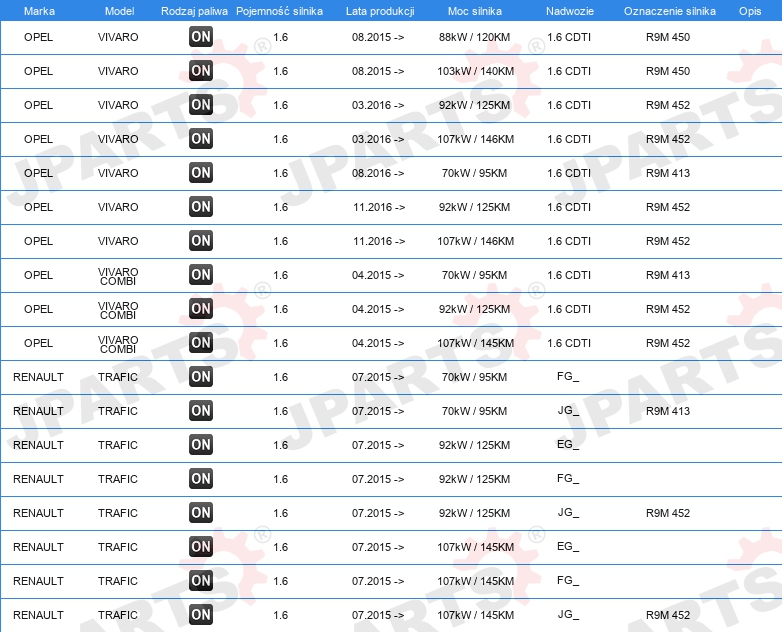
Task: Click '1.6 CDTI' in the 88kW/120KM row
Action: click(x=569, y=37)
